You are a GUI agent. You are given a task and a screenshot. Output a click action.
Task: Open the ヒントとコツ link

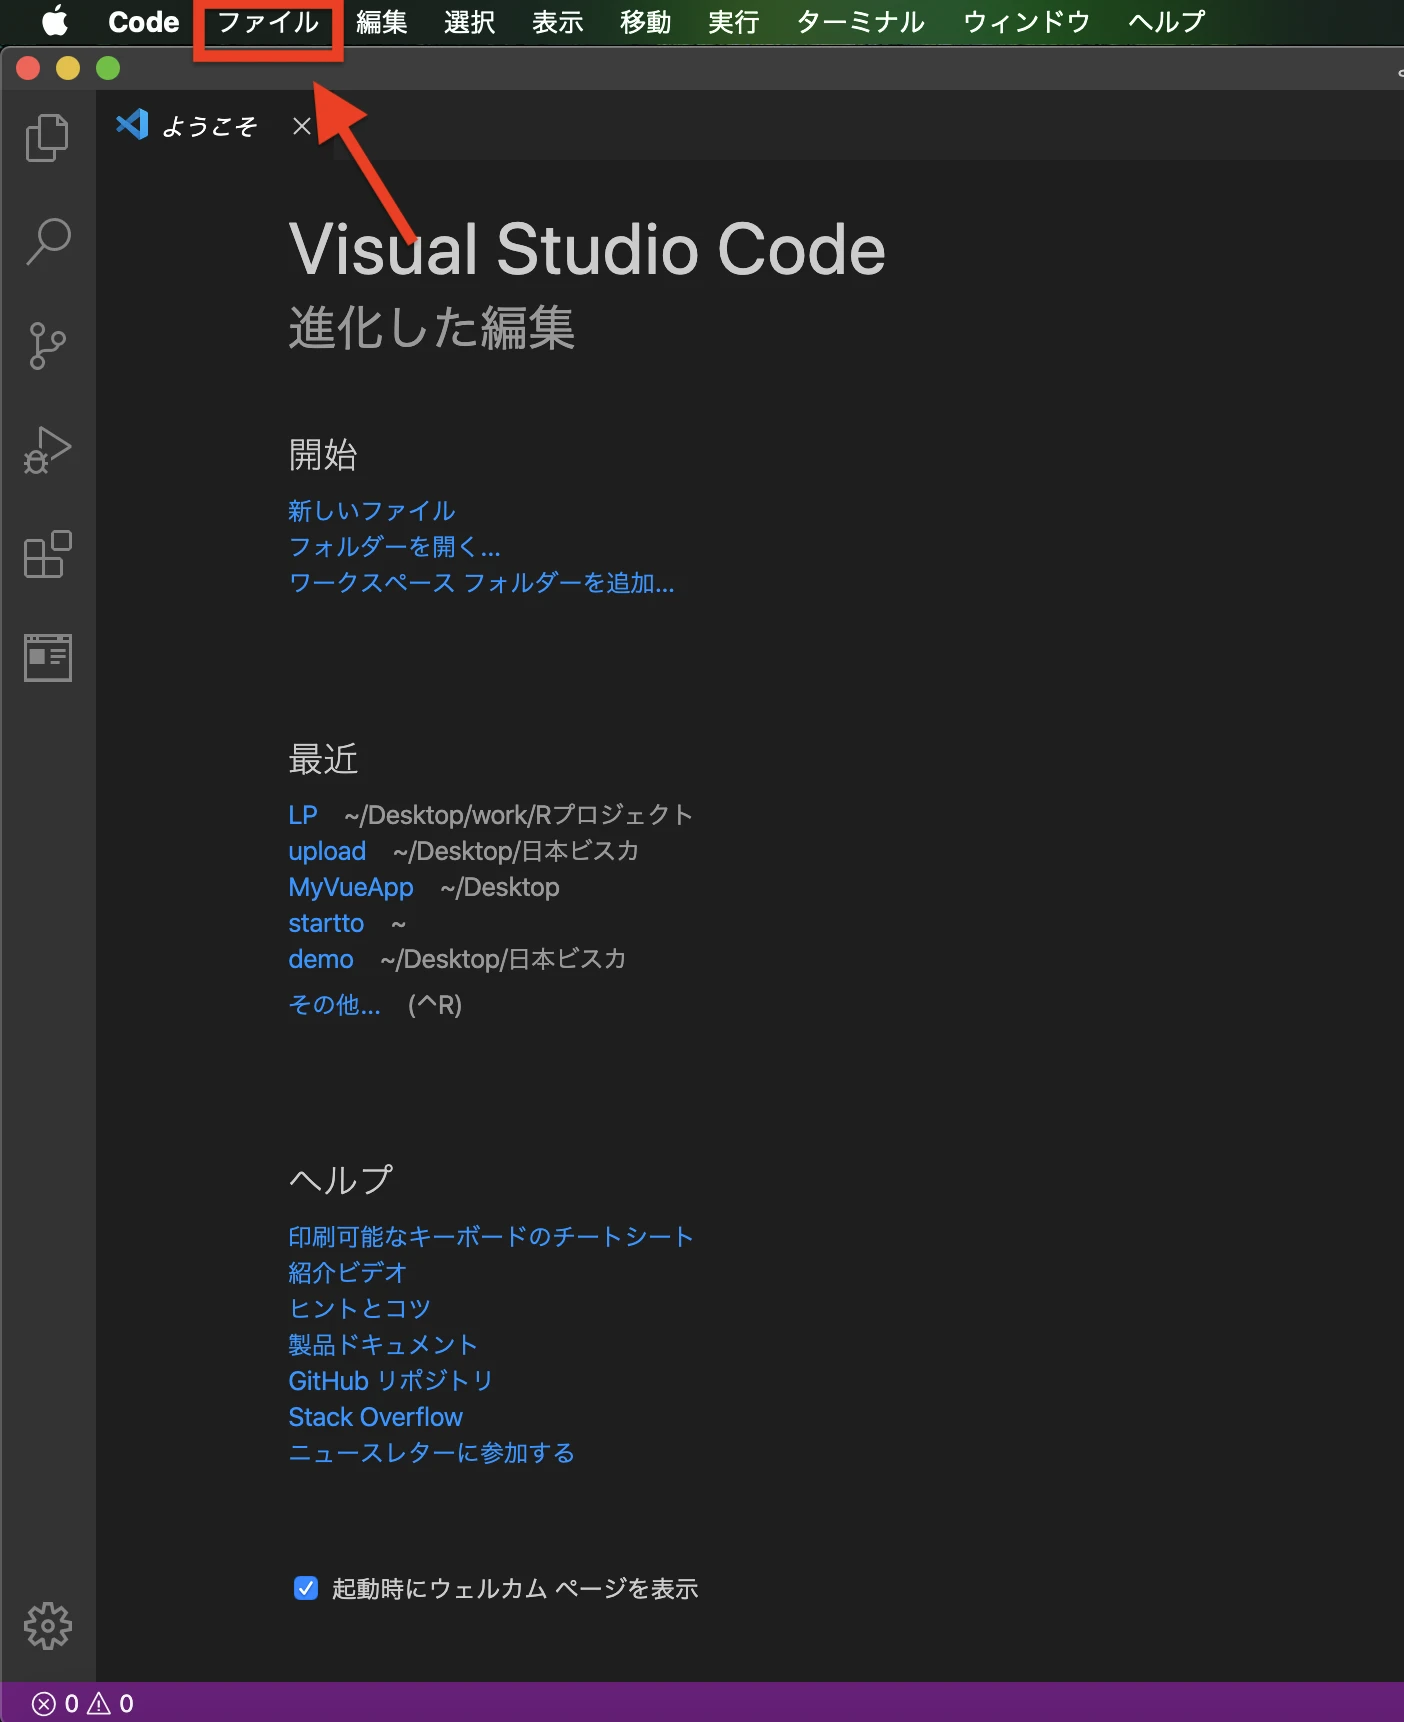tap(360, 1309)
